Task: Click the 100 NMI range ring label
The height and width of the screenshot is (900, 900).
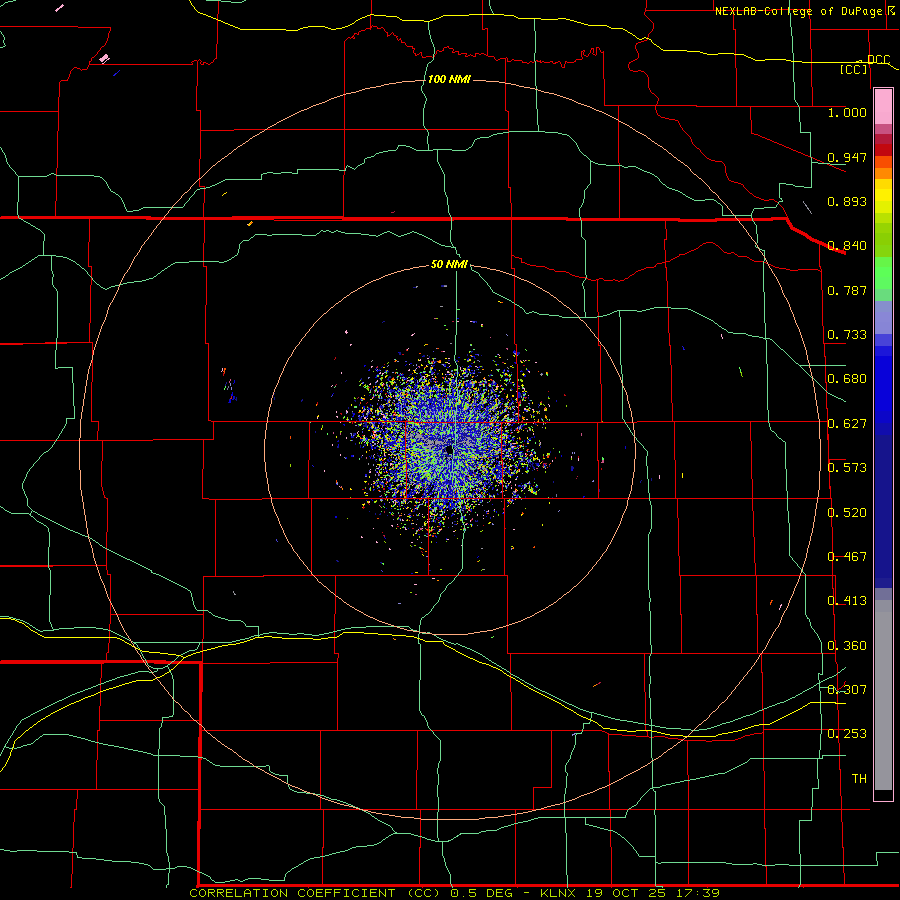Action: (449, 79)
